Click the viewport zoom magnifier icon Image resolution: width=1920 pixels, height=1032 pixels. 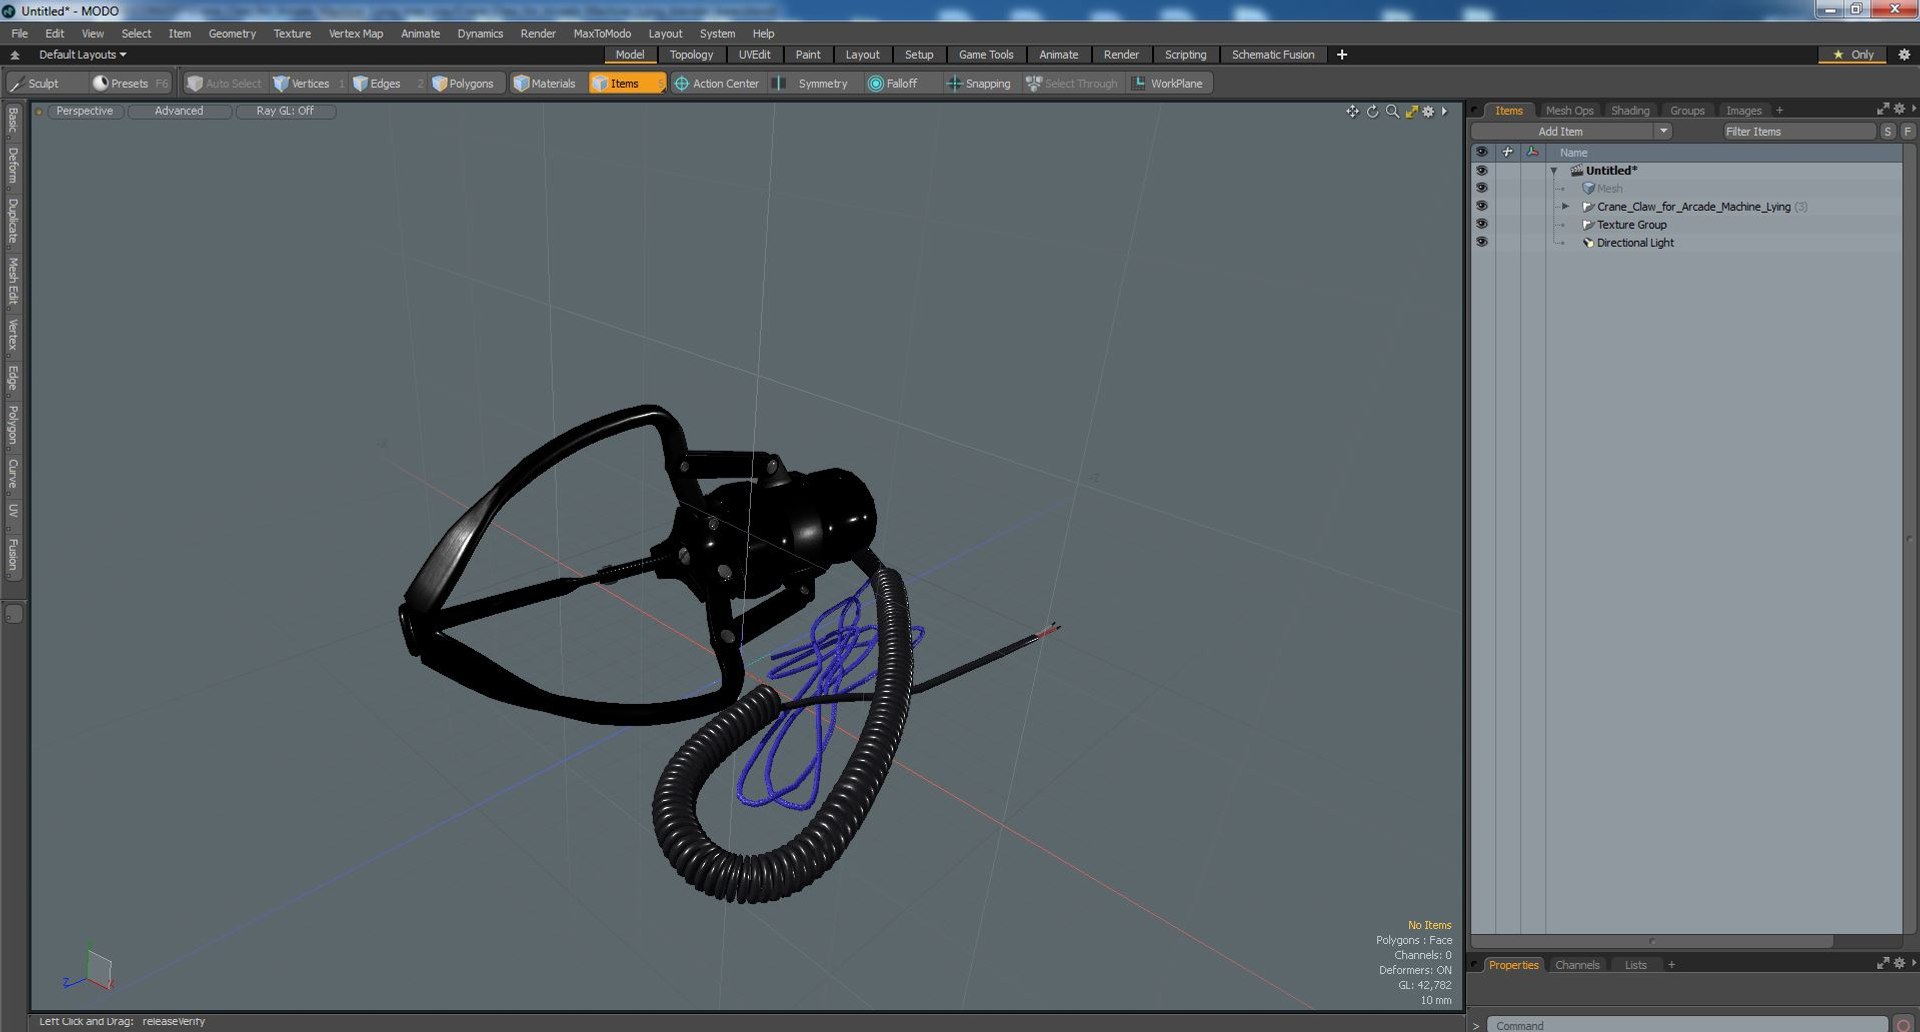pyautogui.click(x=1392, y=111)
